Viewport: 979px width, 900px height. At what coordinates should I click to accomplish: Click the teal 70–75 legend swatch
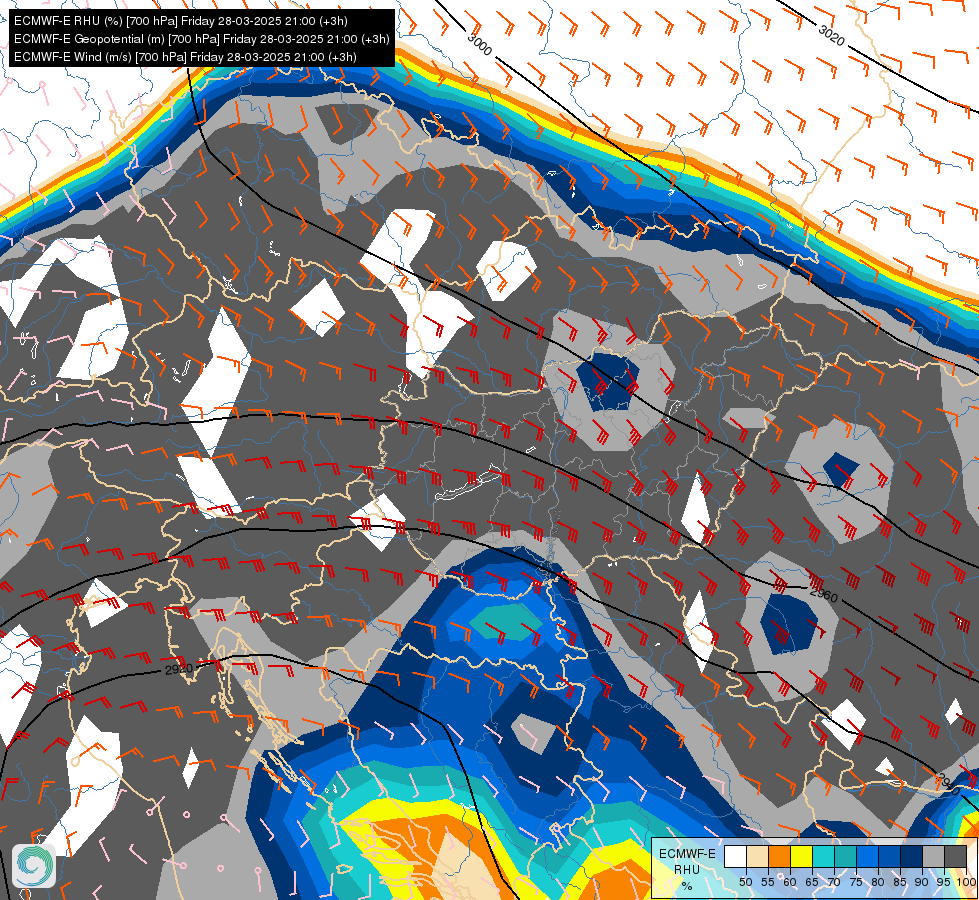pyautogui.click(x=846, y=856)
